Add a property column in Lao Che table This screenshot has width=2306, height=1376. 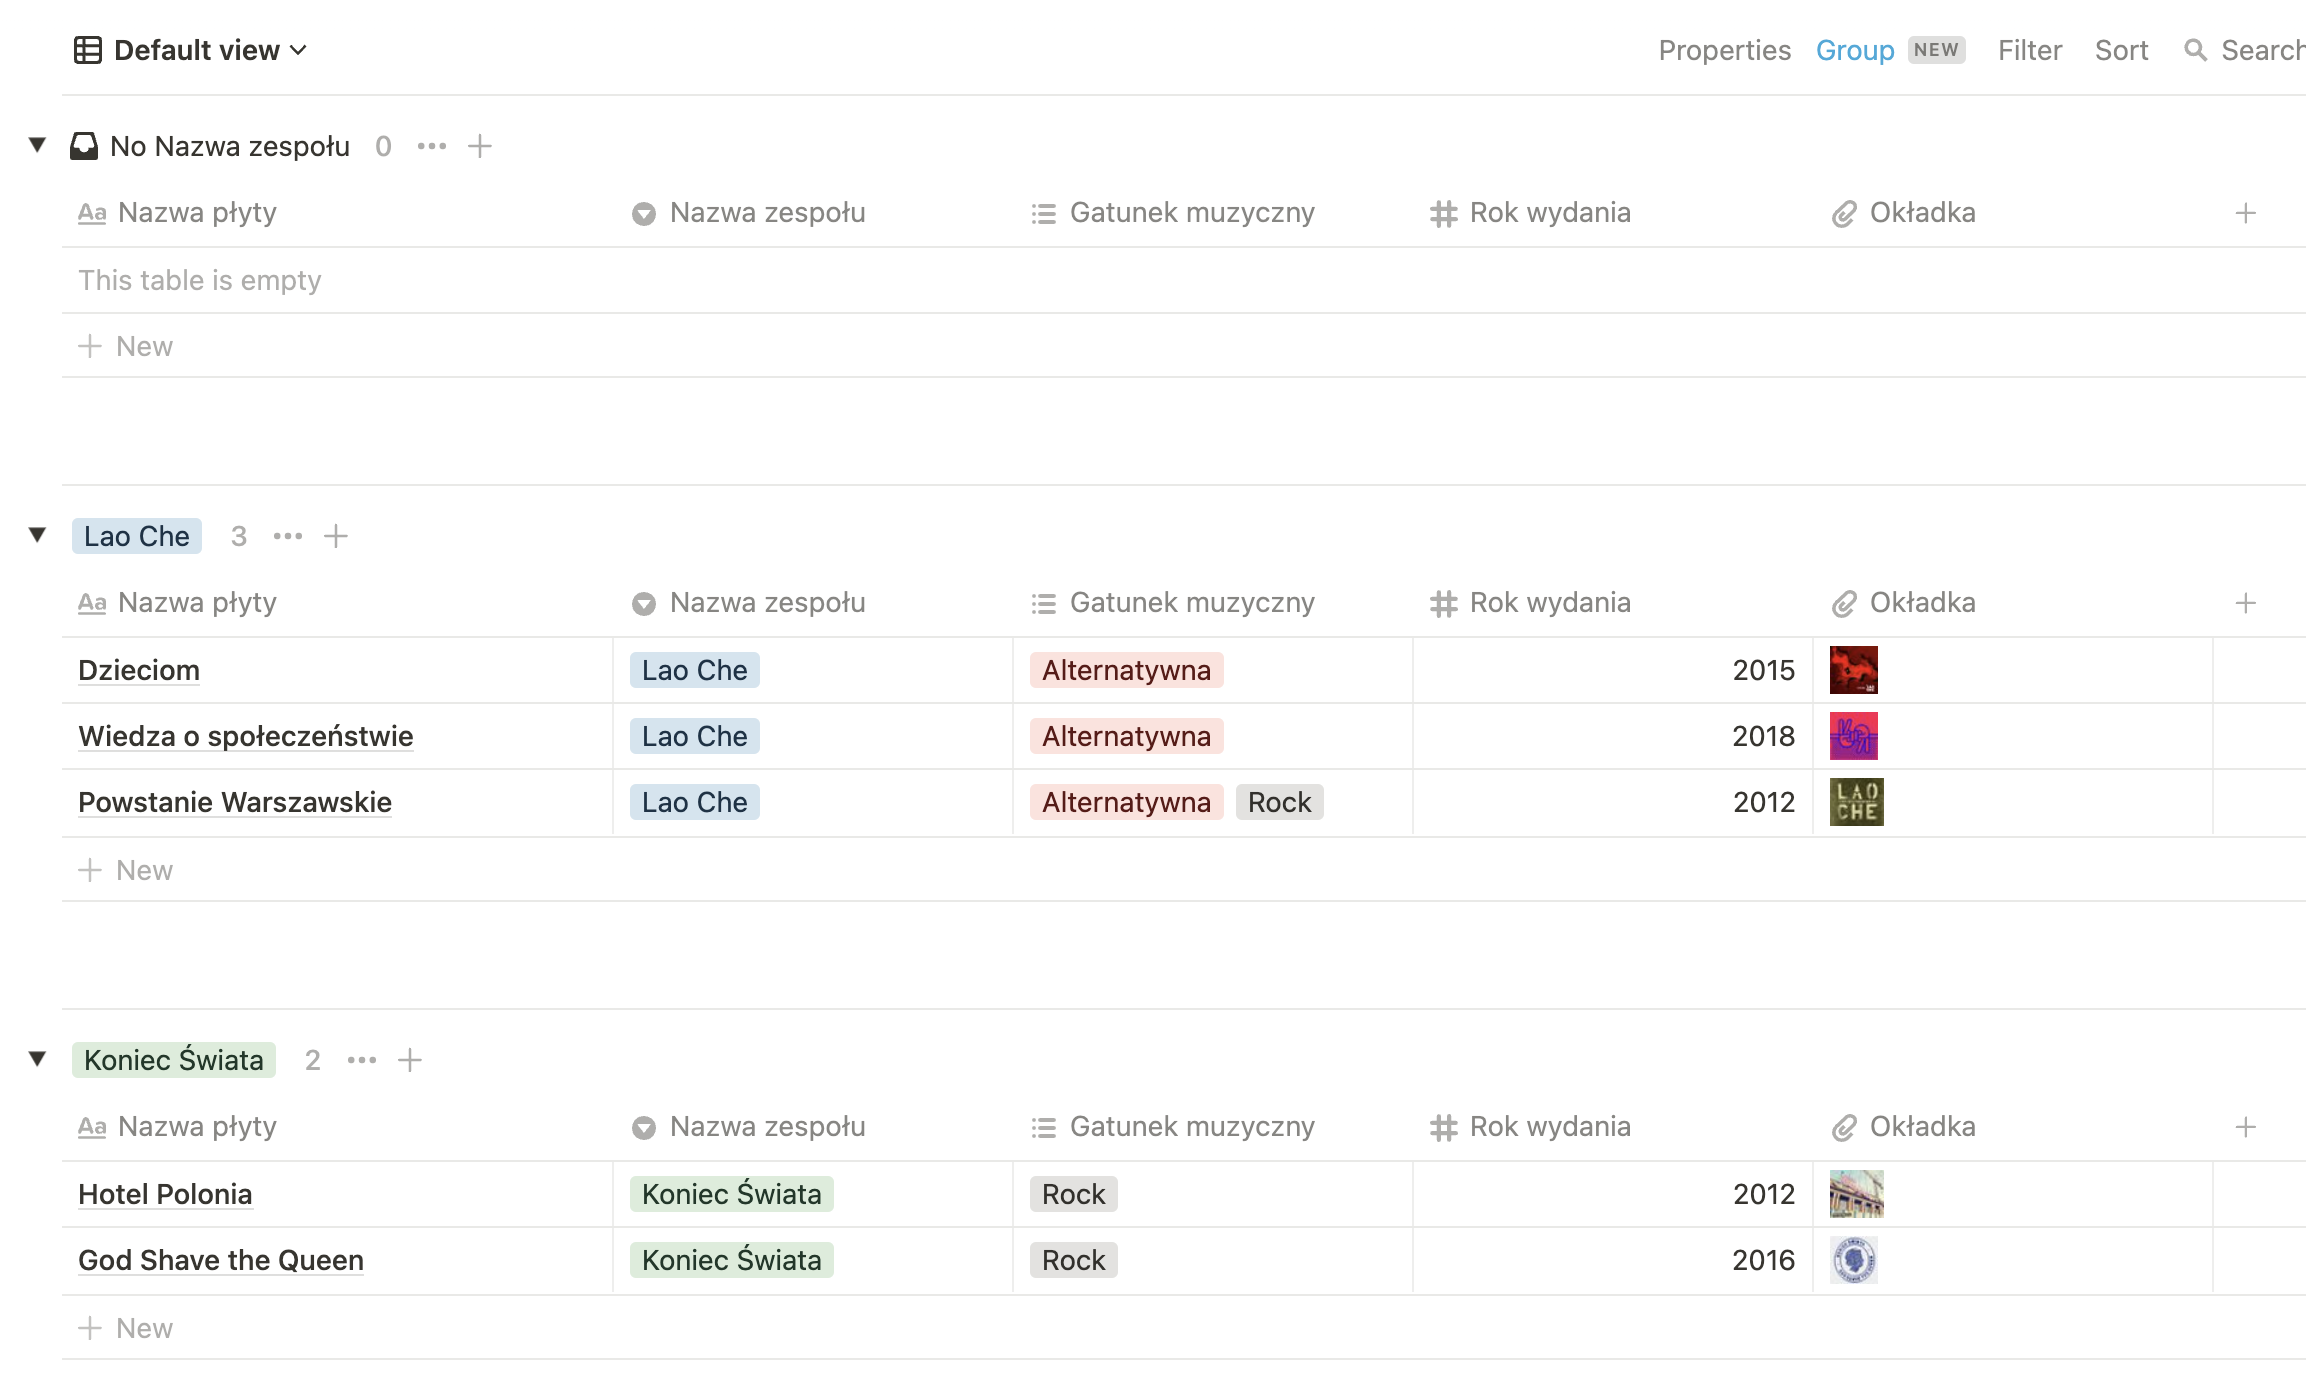[2245, 603]
